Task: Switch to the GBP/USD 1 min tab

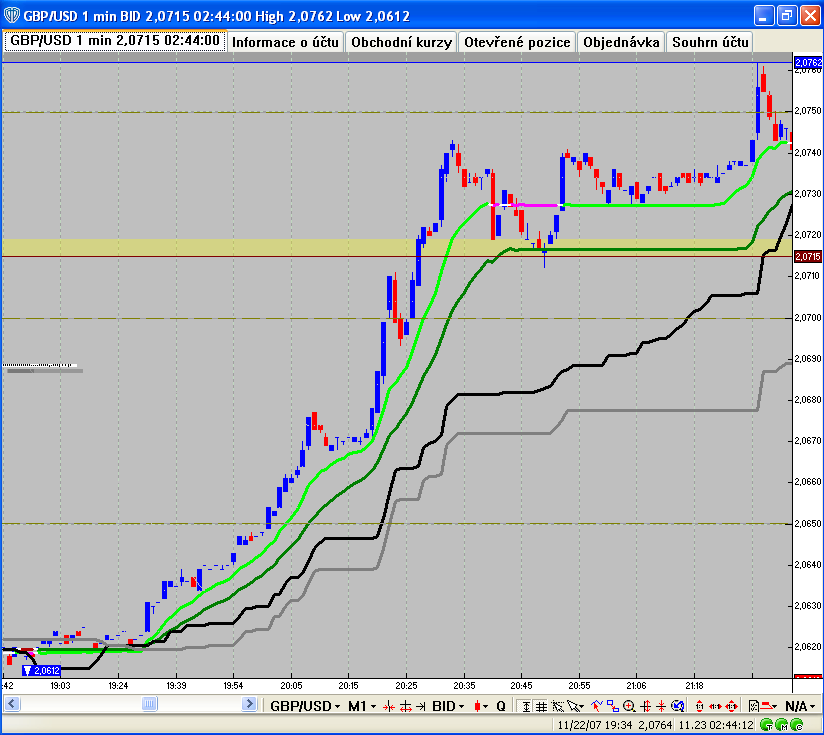Action: (x=115, y=41)
